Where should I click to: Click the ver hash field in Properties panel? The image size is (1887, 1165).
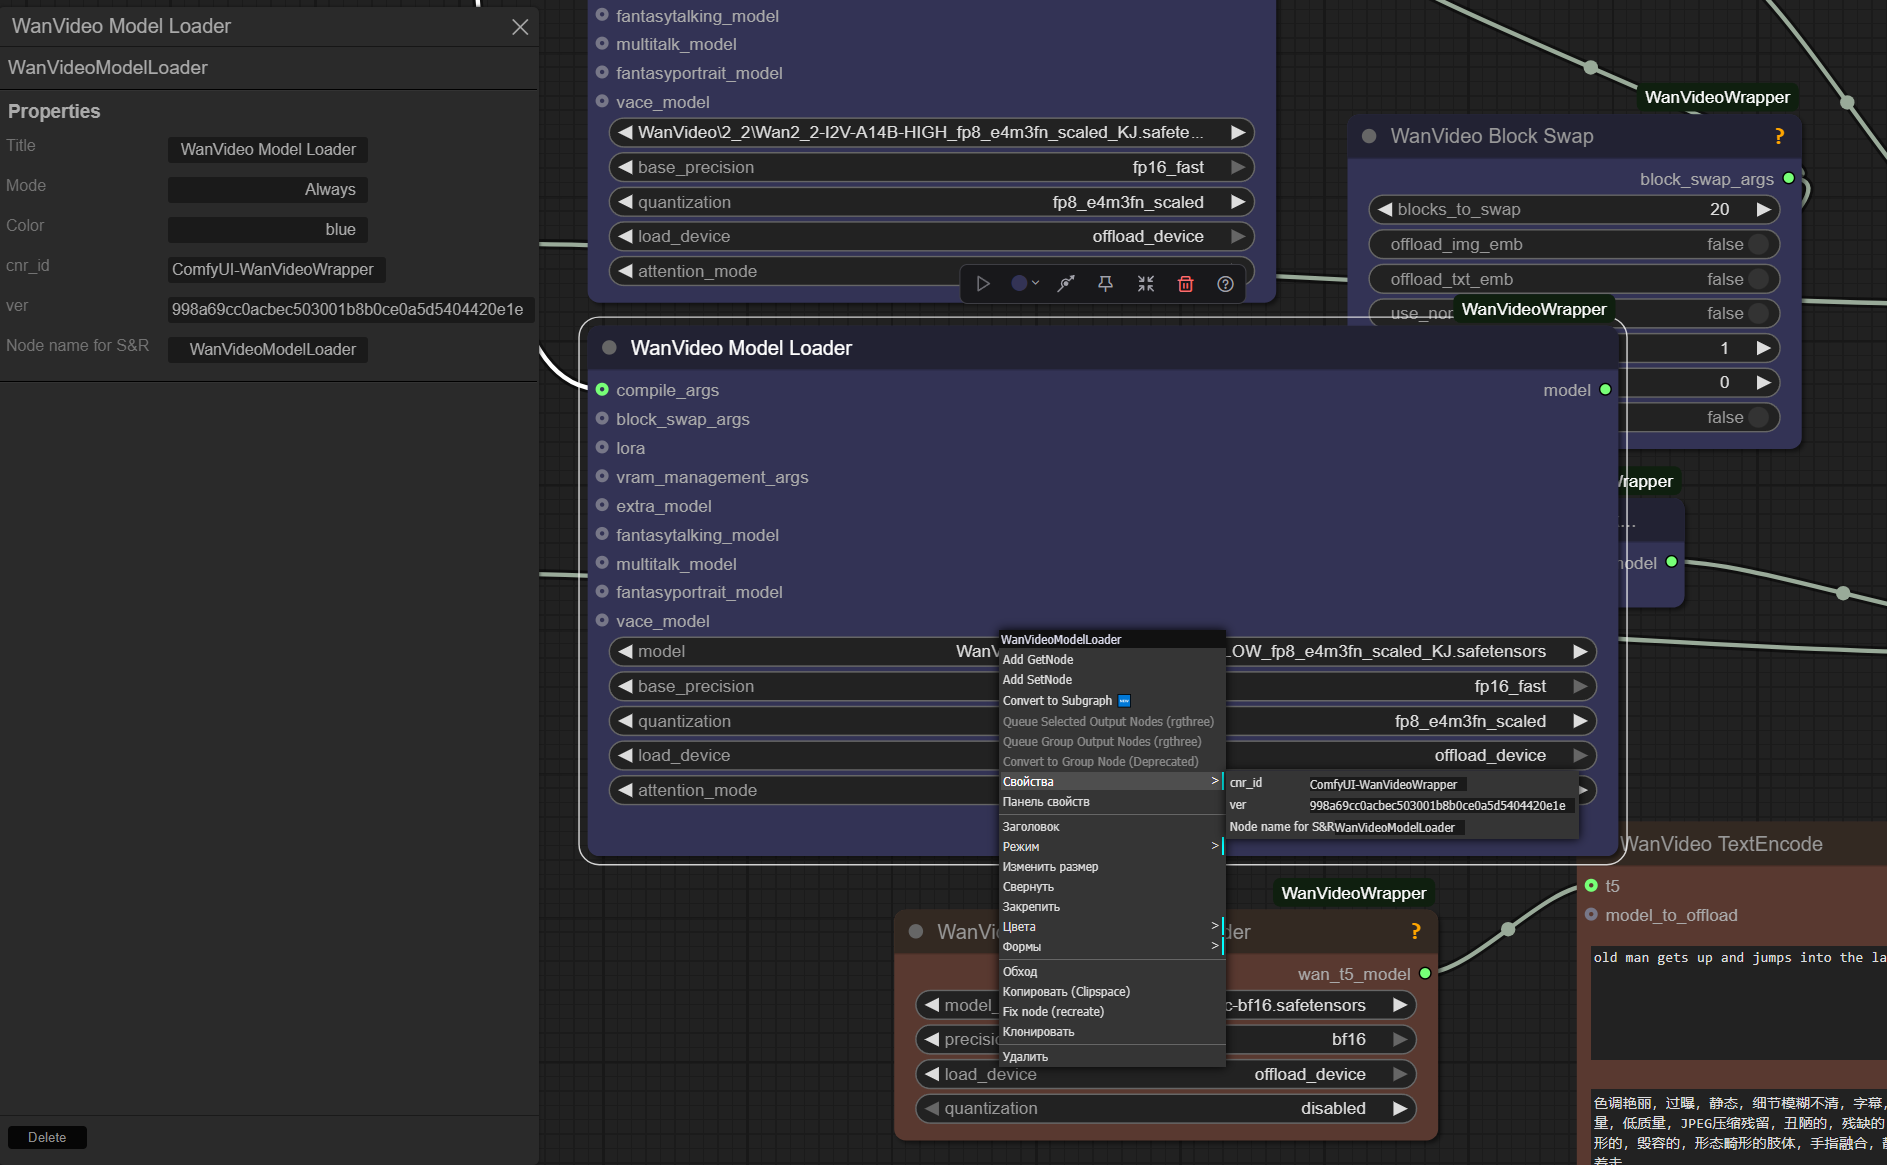pyautogui.click(x=351, y=310)
